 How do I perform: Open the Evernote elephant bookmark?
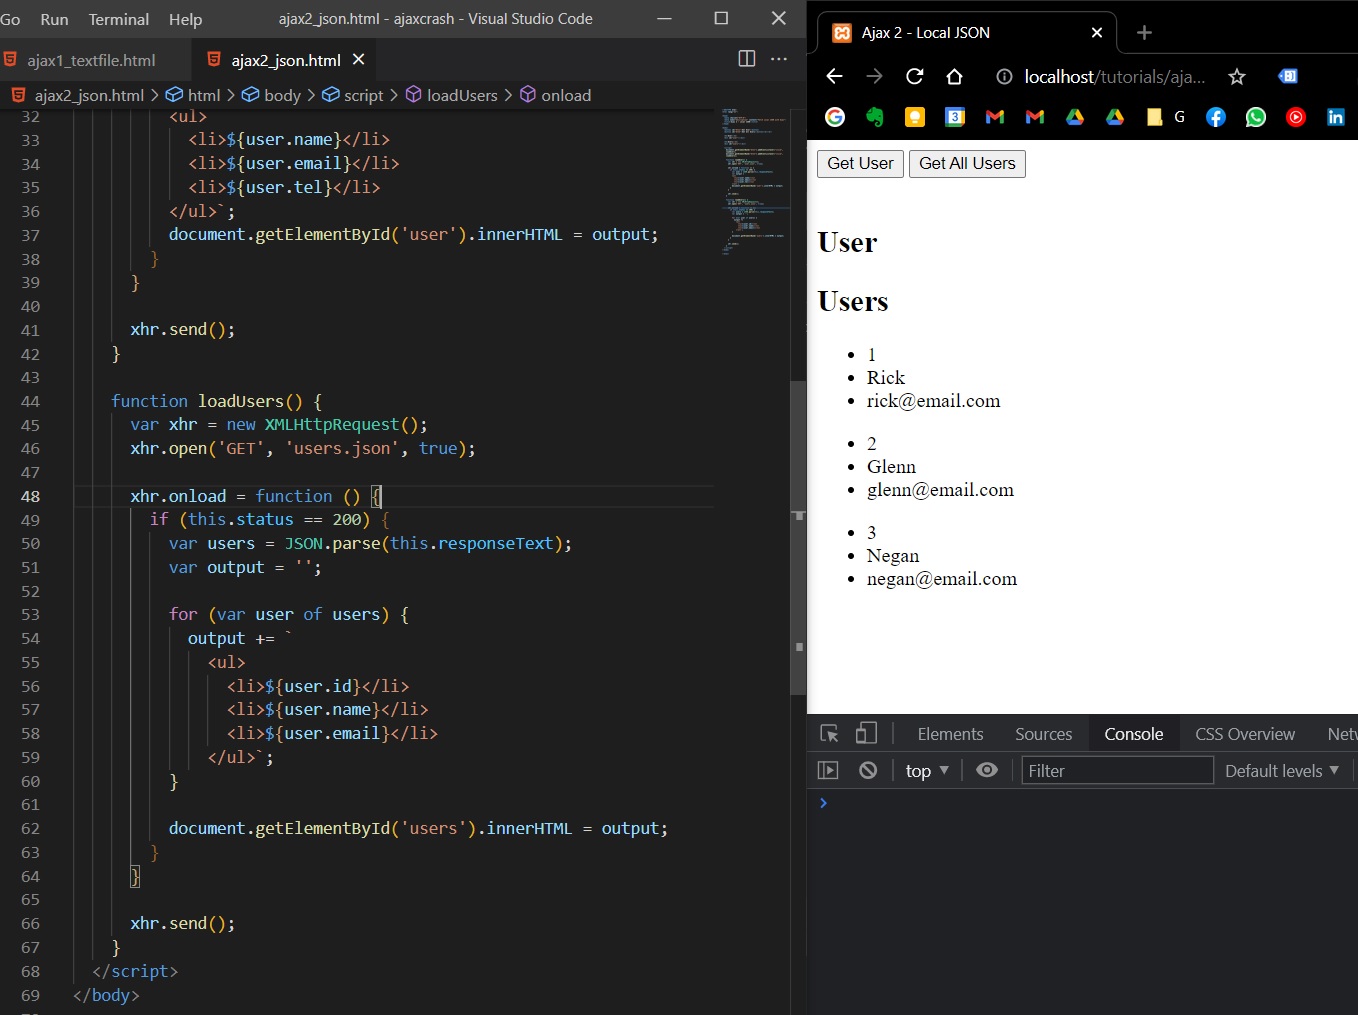coord(875,117)
